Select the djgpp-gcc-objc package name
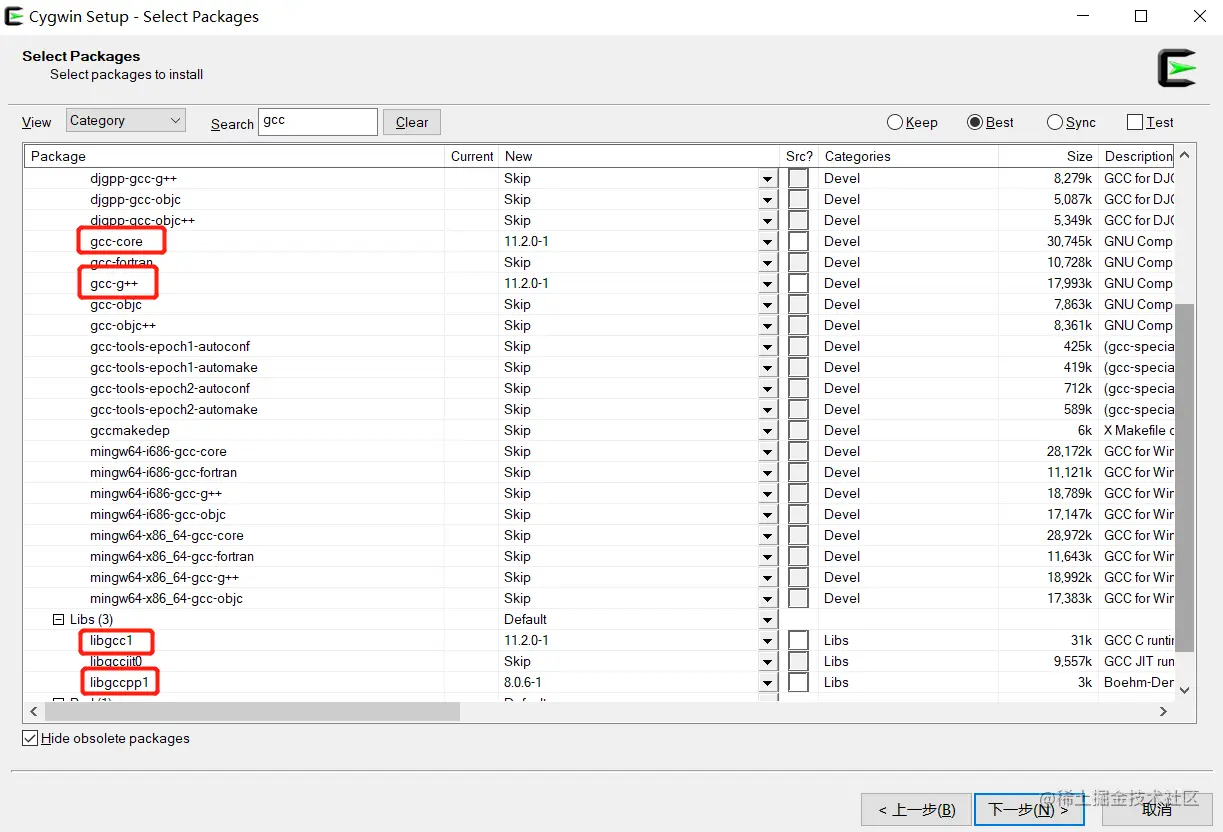This screenshot has width=1223, height=832. tap(135, 199)
